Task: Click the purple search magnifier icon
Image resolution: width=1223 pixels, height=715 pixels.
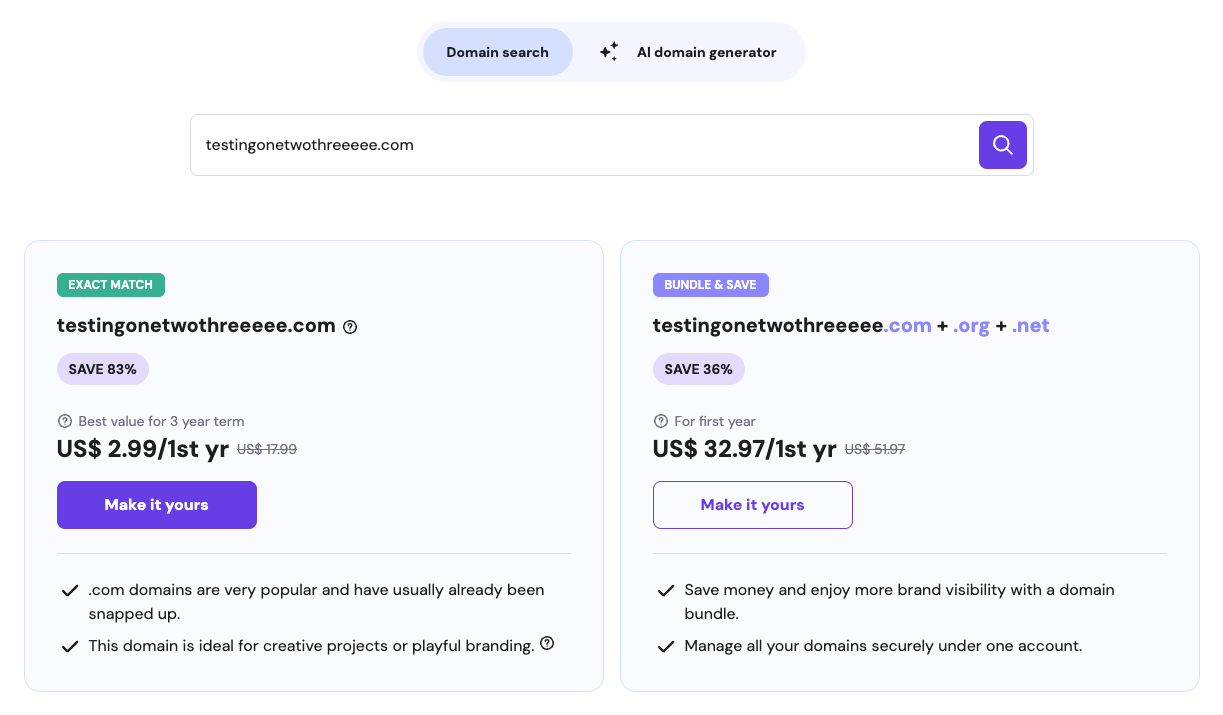Action: 1002,144
